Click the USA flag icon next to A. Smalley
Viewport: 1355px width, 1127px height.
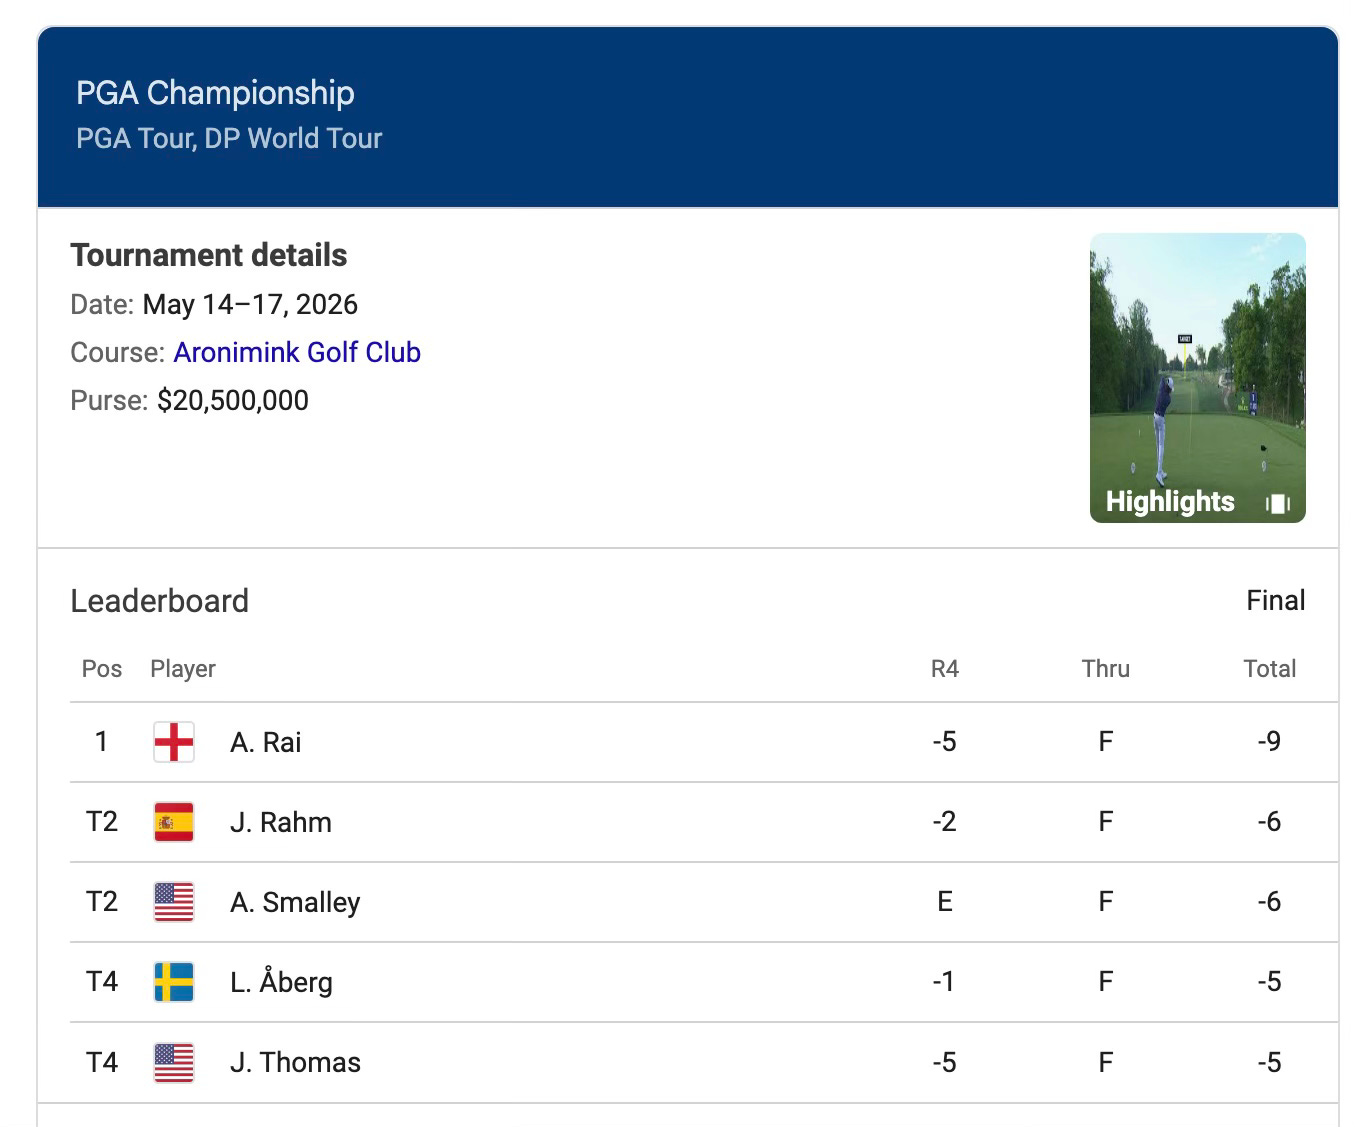coord(174,902)
